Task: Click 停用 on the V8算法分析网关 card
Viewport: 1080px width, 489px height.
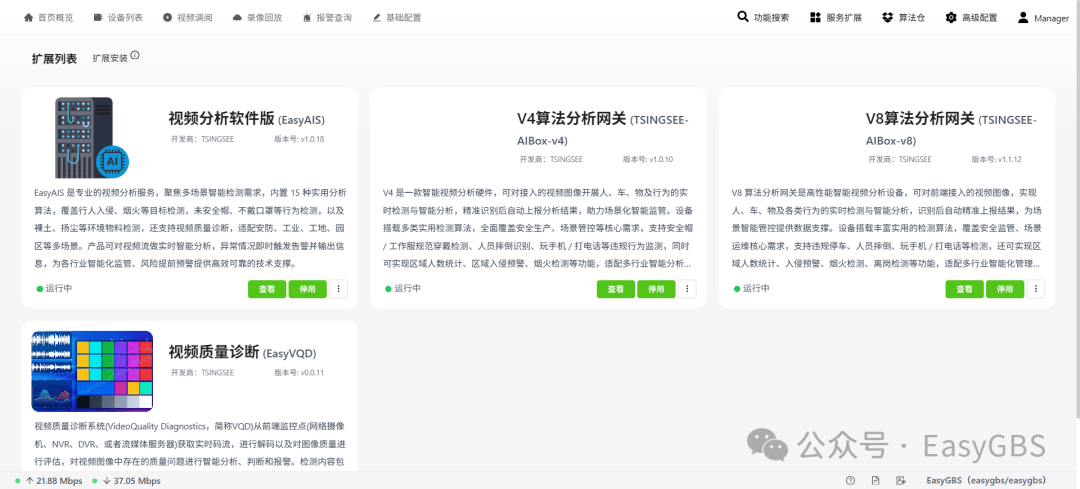Action: click(x=1005, y=289)
